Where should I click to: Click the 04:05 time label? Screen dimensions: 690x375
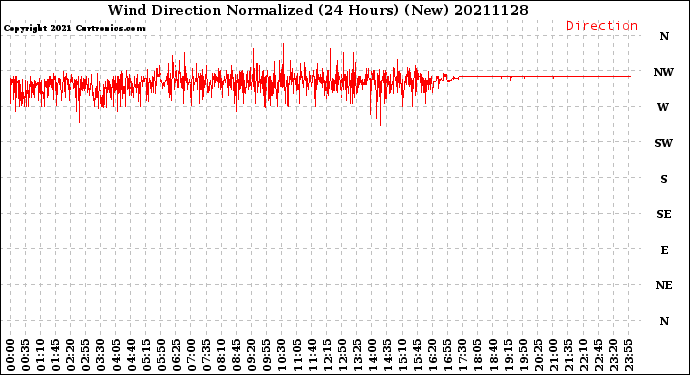[116, 355]
